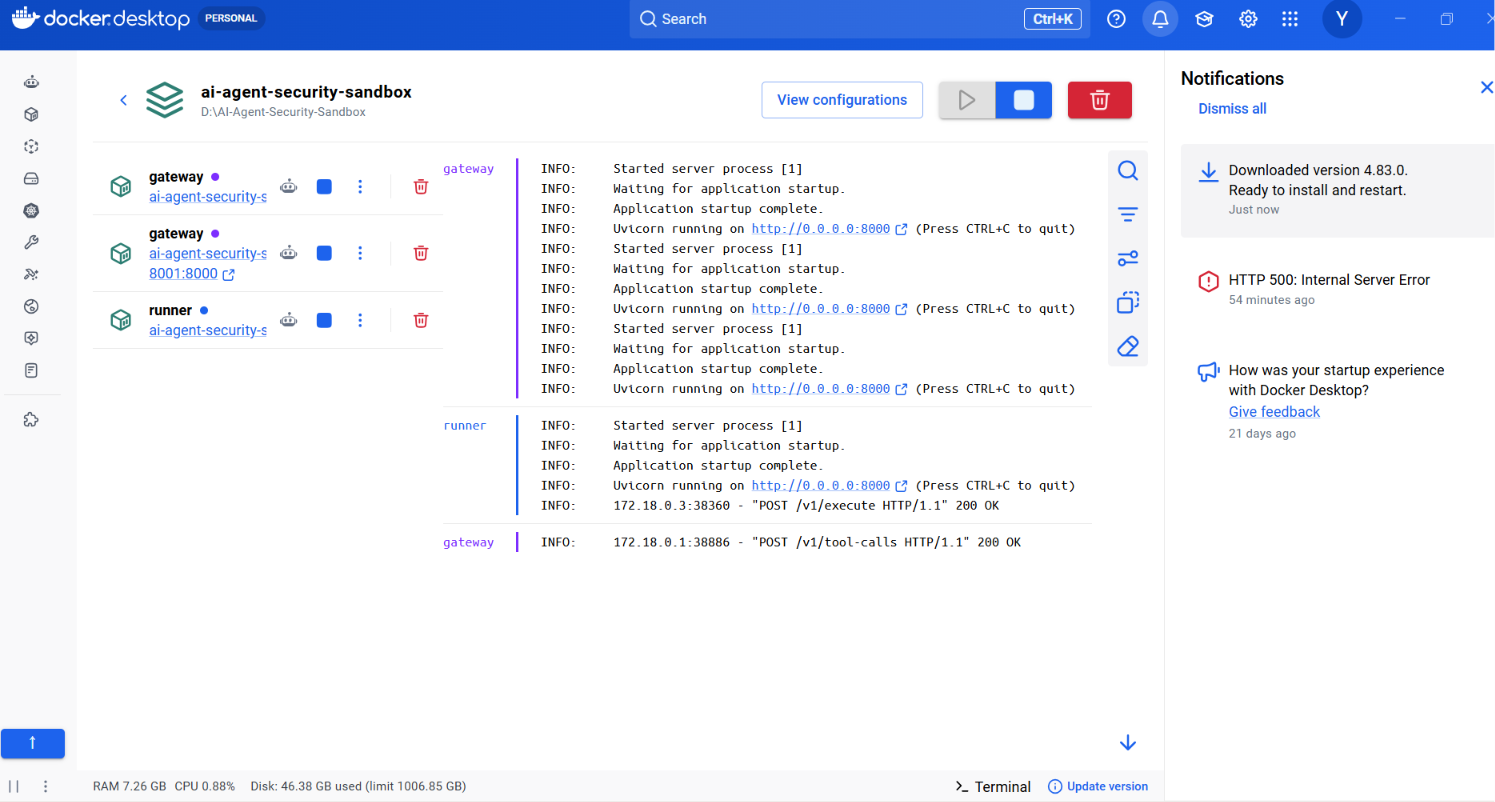Click the CPU 0.88% status text

(205, 787)
